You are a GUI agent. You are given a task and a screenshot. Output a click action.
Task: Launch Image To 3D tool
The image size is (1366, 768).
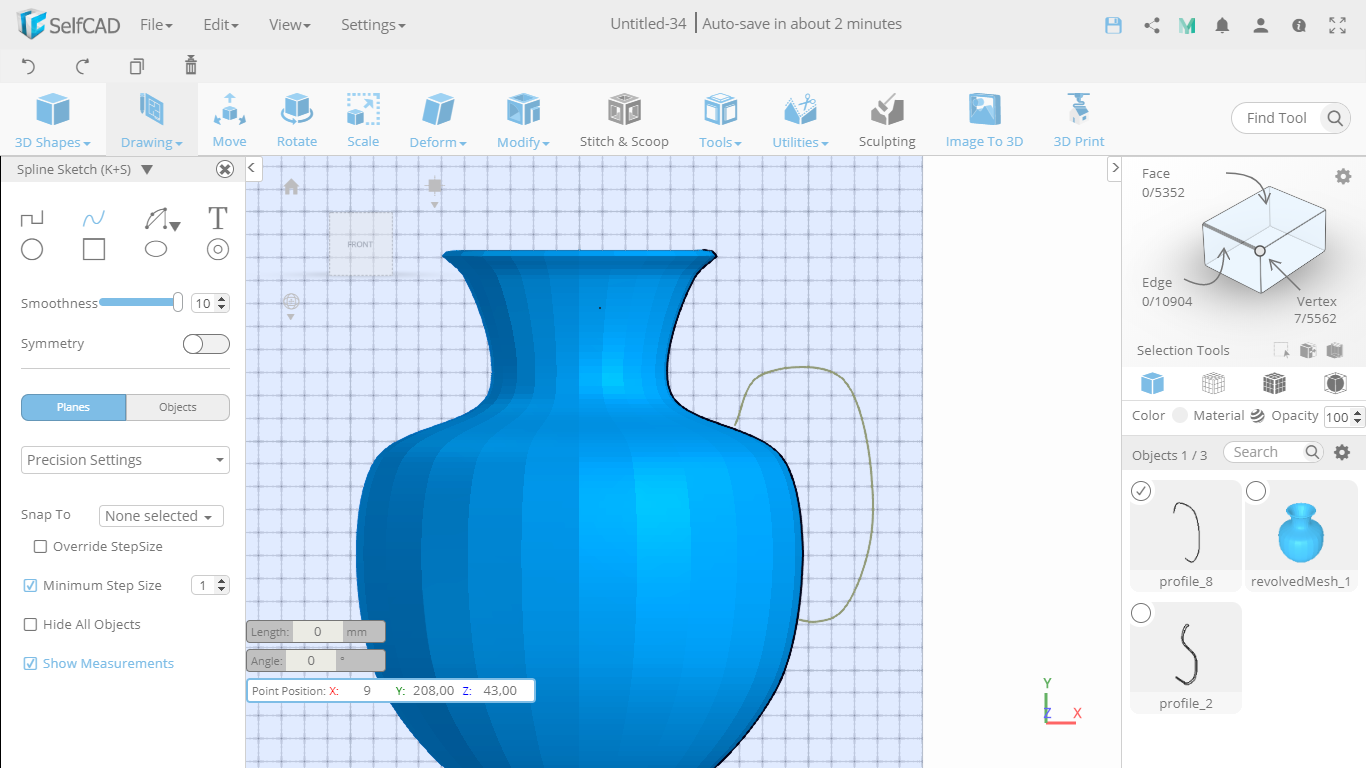pyautogui.click(x=984, y=120)
